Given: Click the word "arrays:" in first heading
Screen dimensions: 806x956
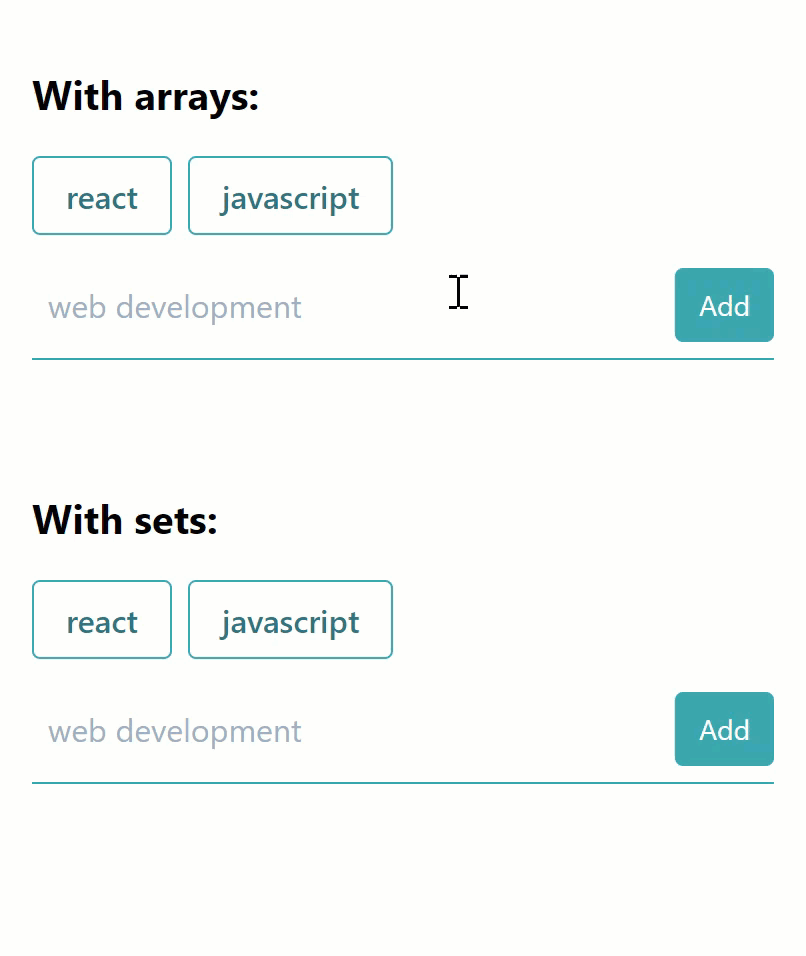Looking at the screenshot, I should [197, 99].
